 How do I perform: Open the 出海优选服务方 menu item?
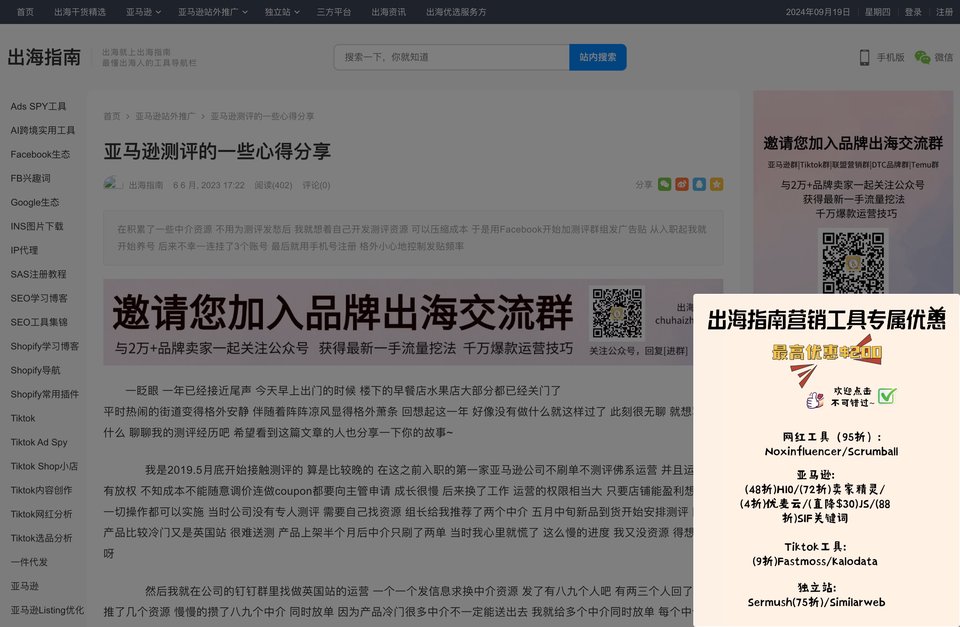456,12
